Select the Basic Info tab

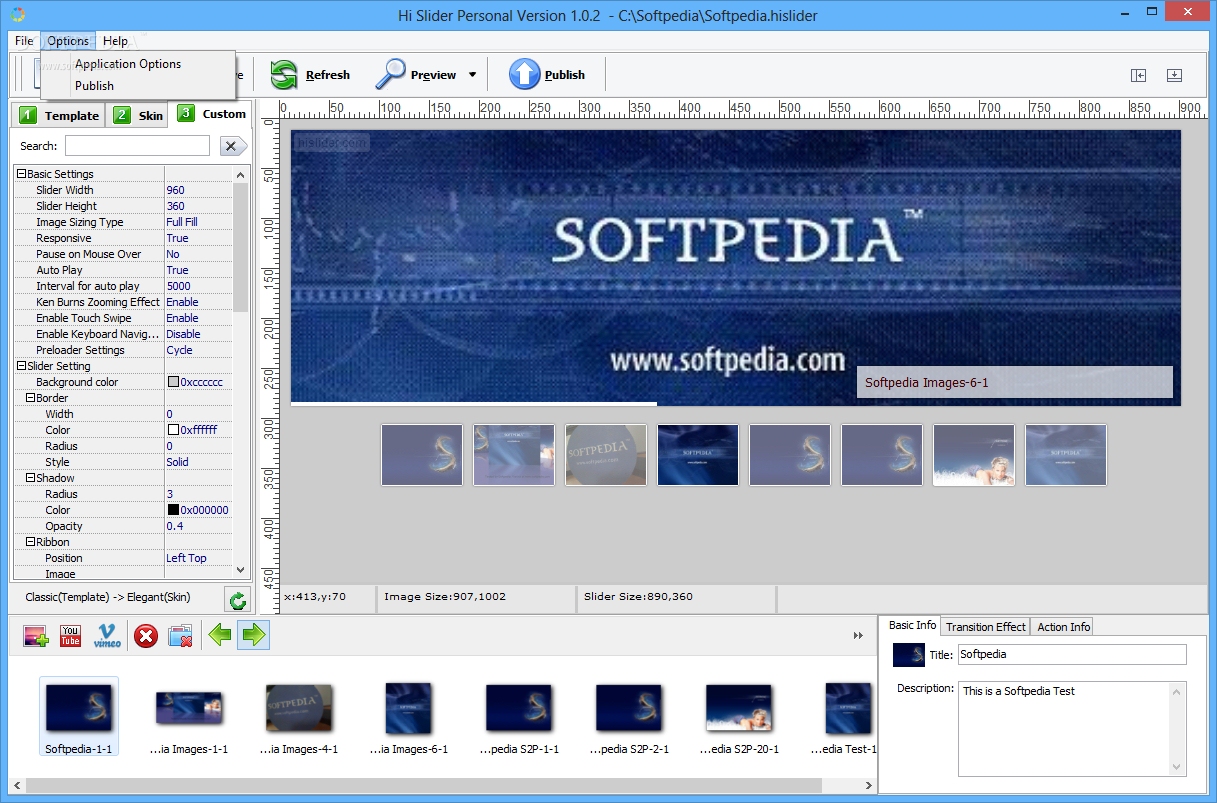coord(912,625)
